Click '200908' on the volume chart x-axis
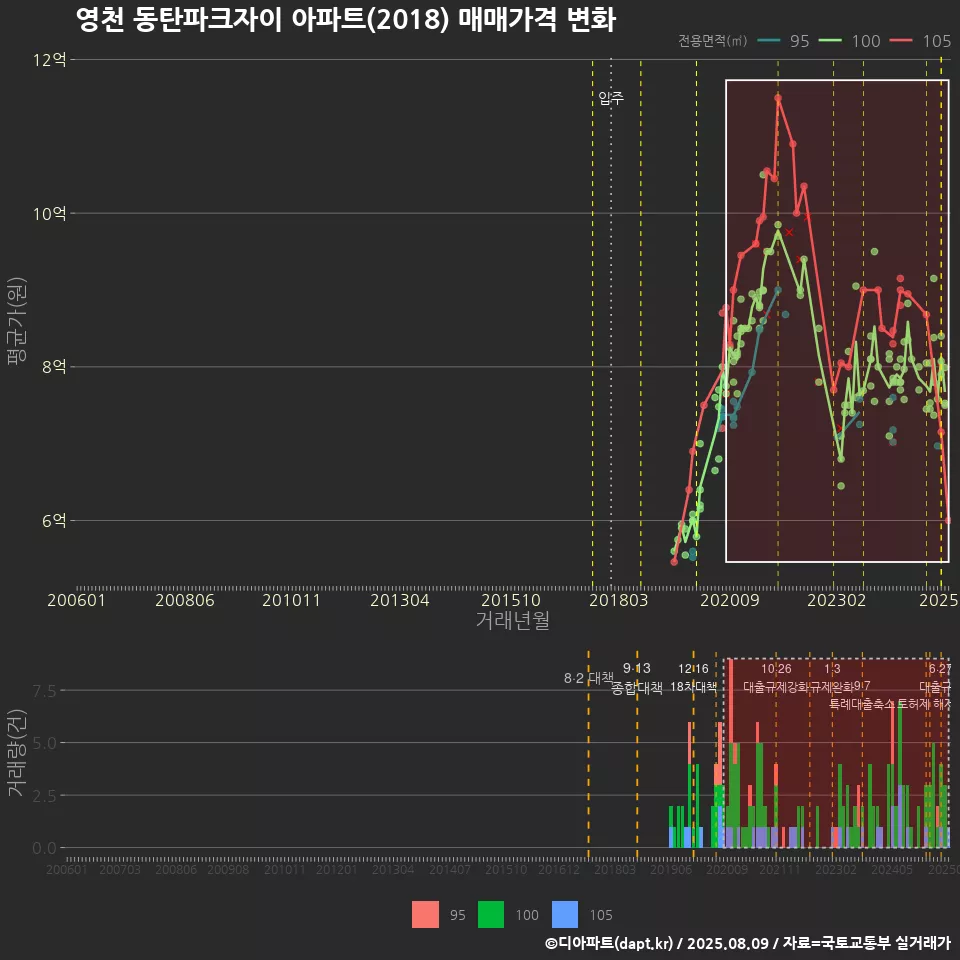The width and height of the screenshot is (960, 960). (x=228, y=869)
